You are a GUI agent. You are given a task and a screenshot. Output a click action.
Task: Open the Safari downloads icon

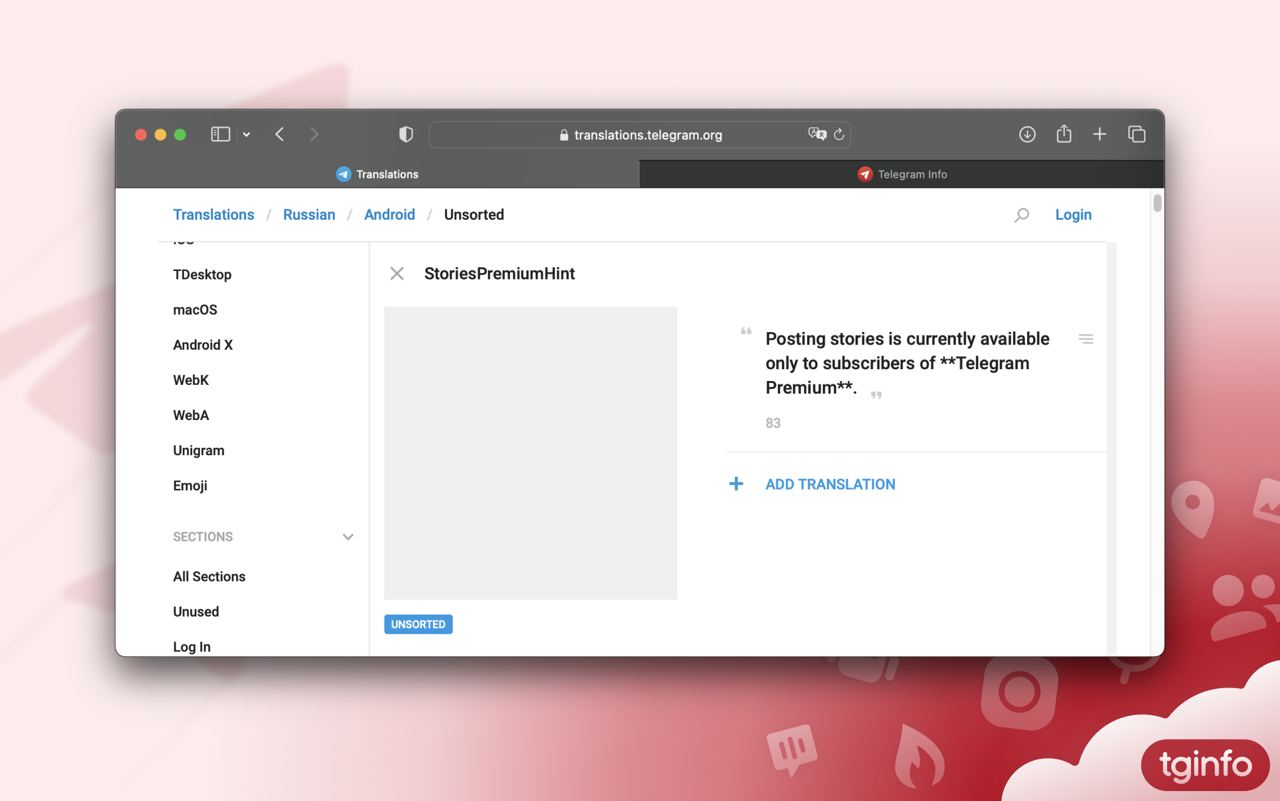(1027, 134)
